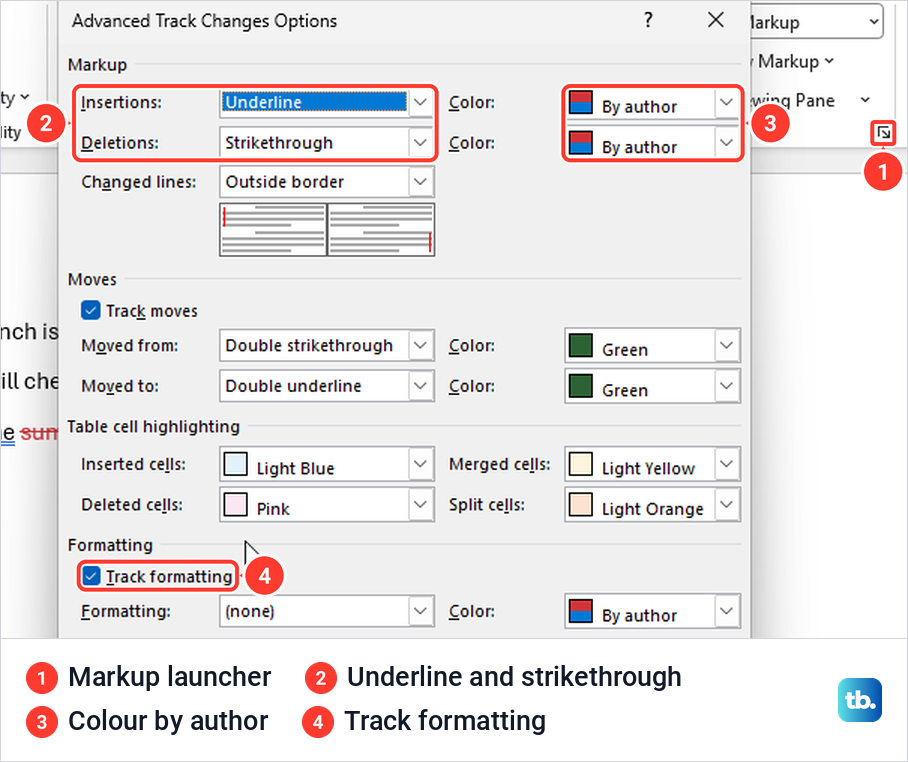Viewport: 908px width, 762px height.
Task: Click the Track moves label text
Action: point(152,311)
